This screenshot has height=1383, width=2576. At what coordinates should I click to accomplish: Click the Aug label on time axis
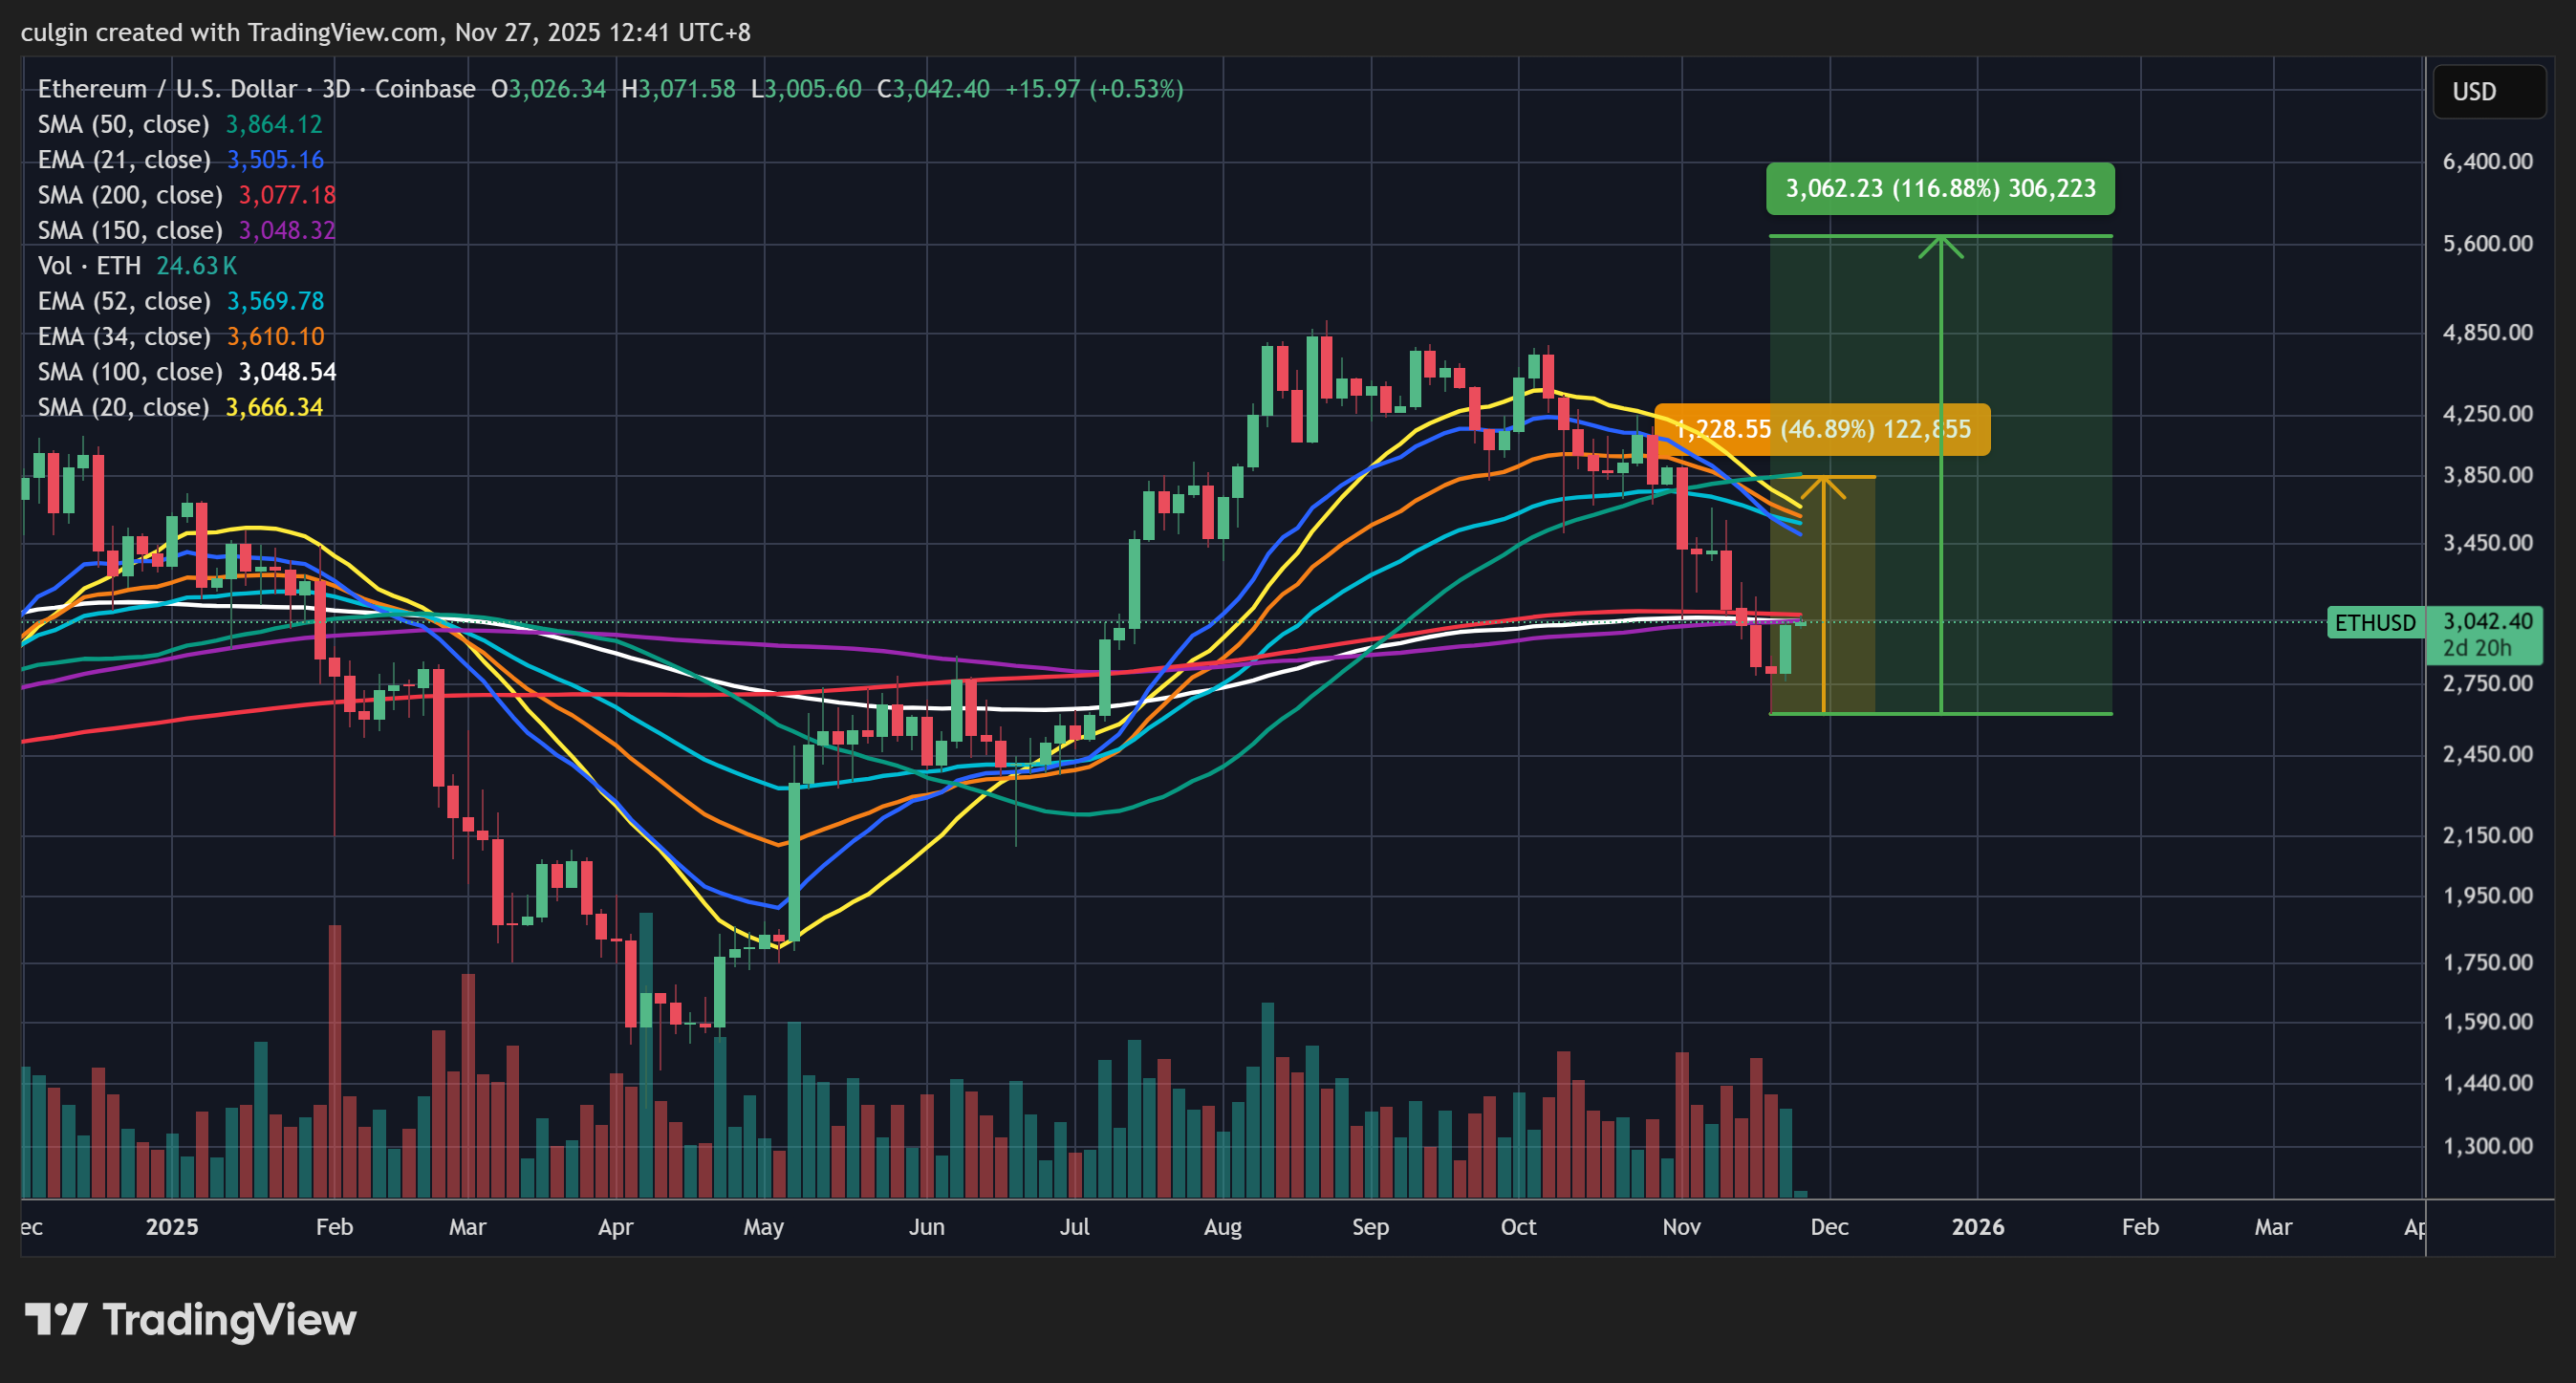(1222, 1227)
